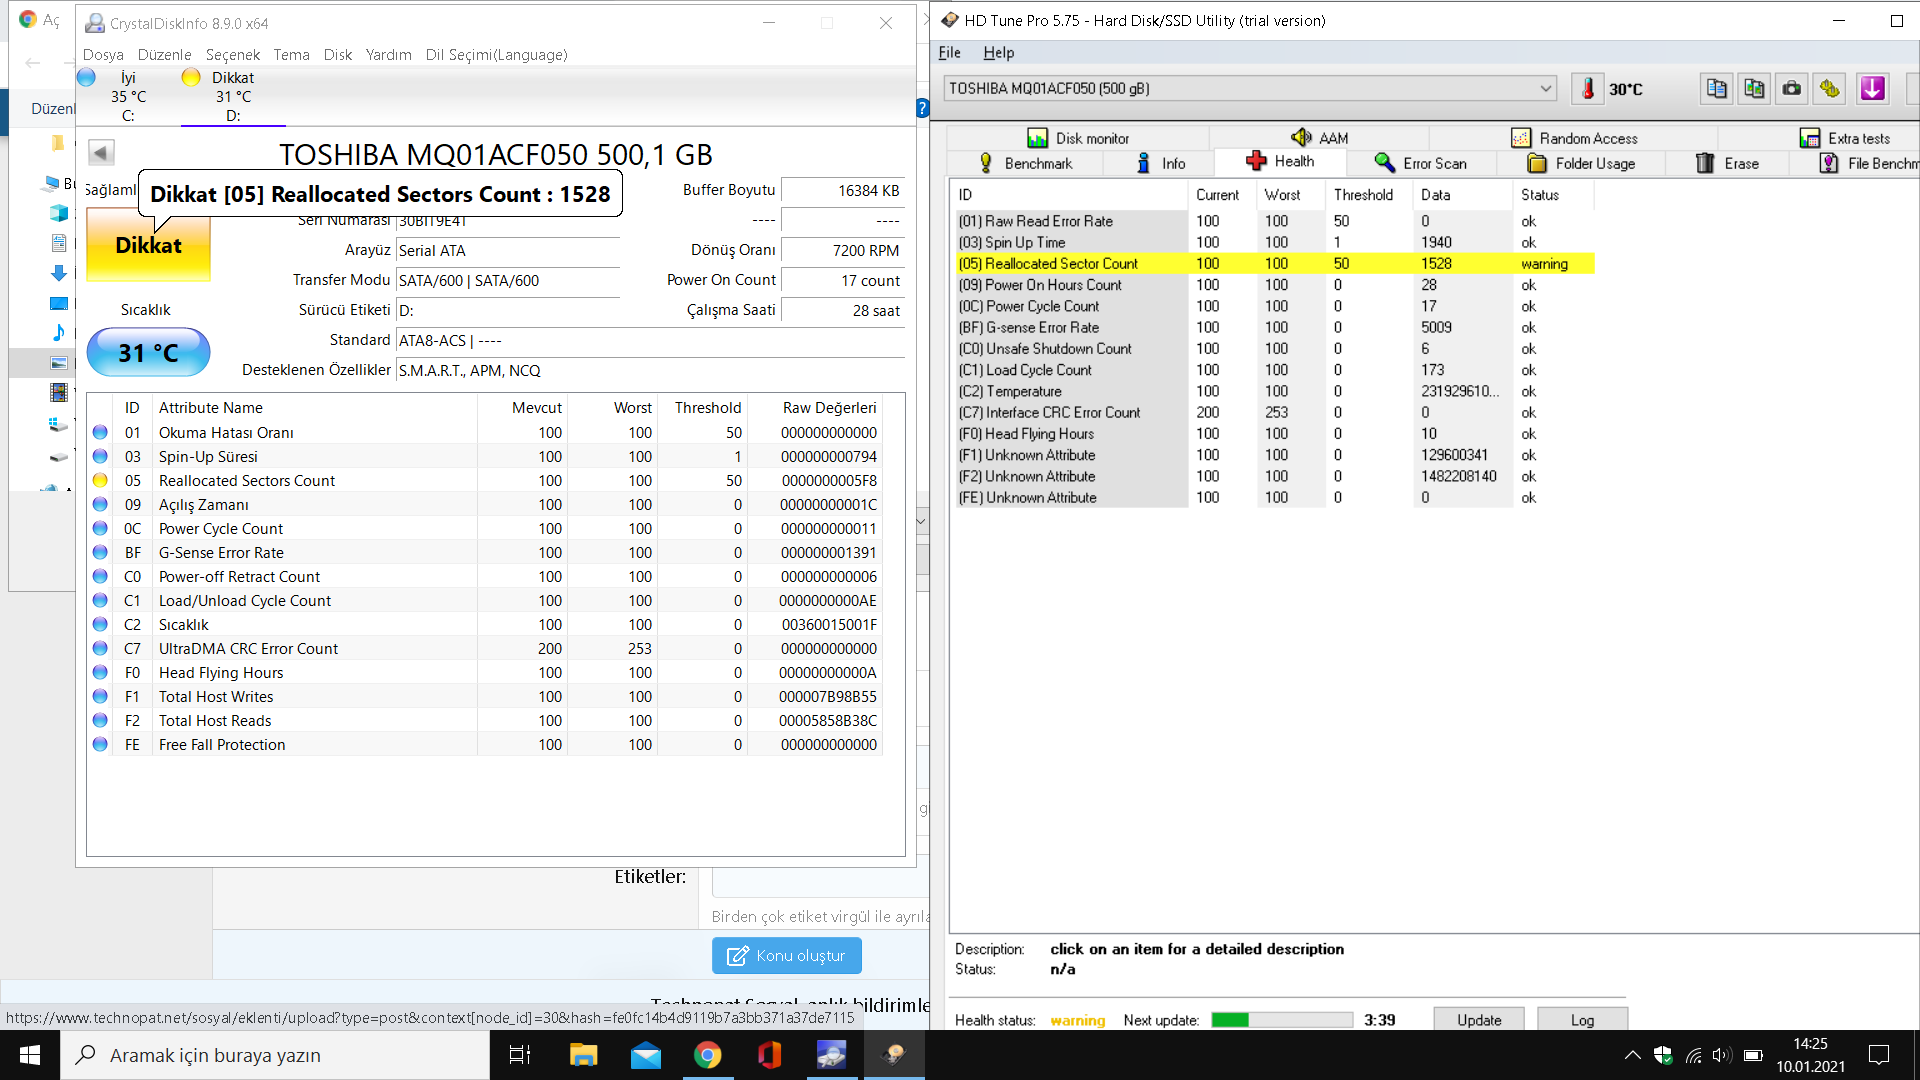
Task: Click the thermometer temperature icon
Action: (x=1587, y=89)
